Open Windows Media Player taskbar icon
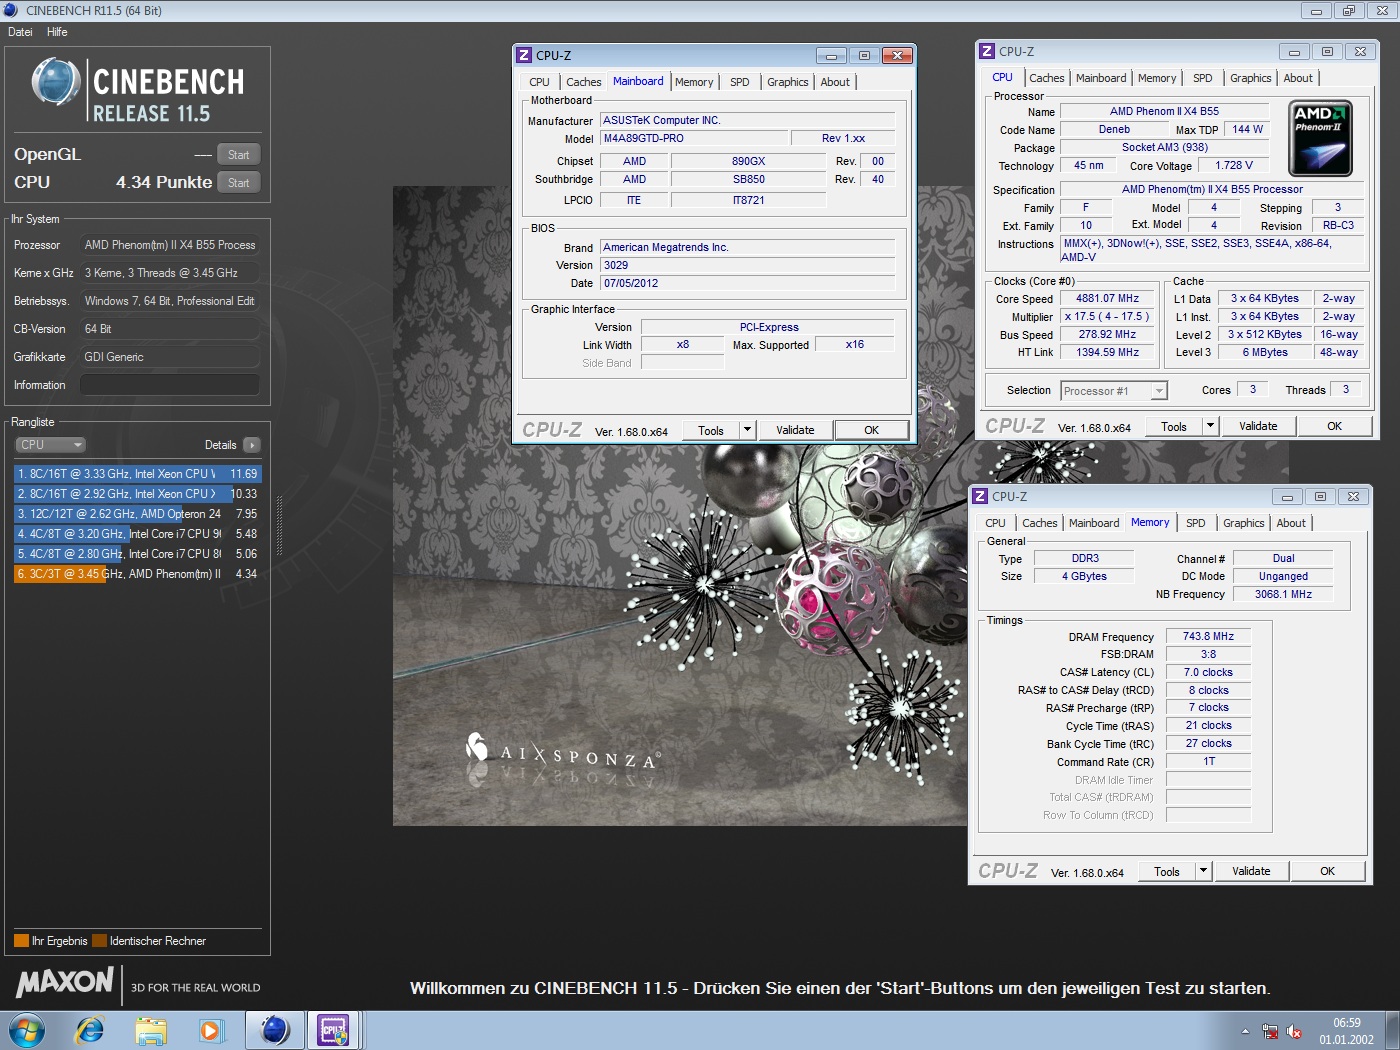The width and height of the screenshot is (1400, 1050). point(210,1030)
